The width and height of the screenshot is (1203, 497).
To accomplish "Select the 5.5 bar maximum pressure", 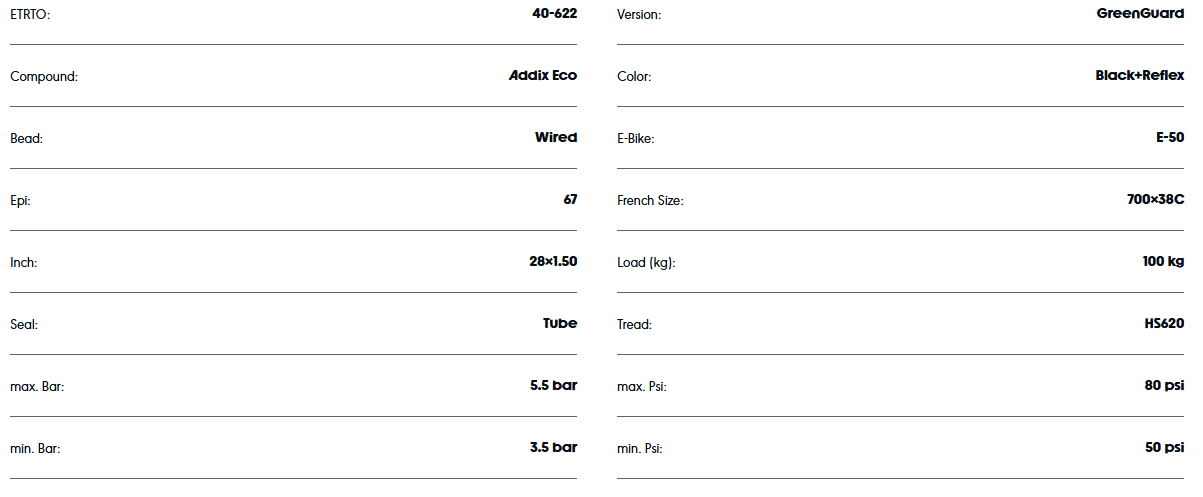I will pyautogui.click(x=553, y=385).
